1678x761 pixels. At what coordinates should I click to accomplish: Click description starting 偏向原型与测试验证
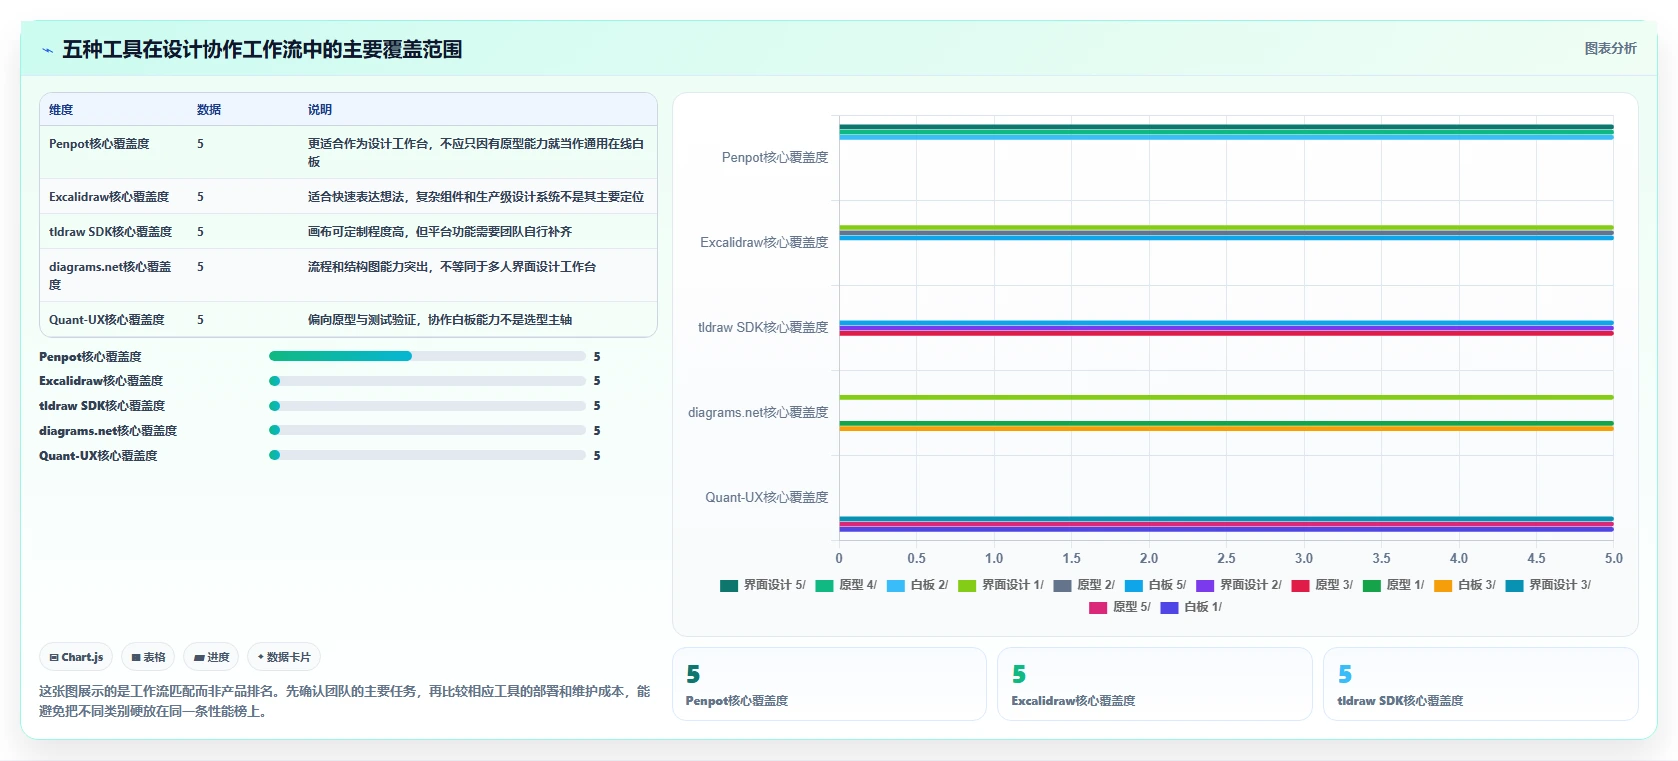point(440,320)
